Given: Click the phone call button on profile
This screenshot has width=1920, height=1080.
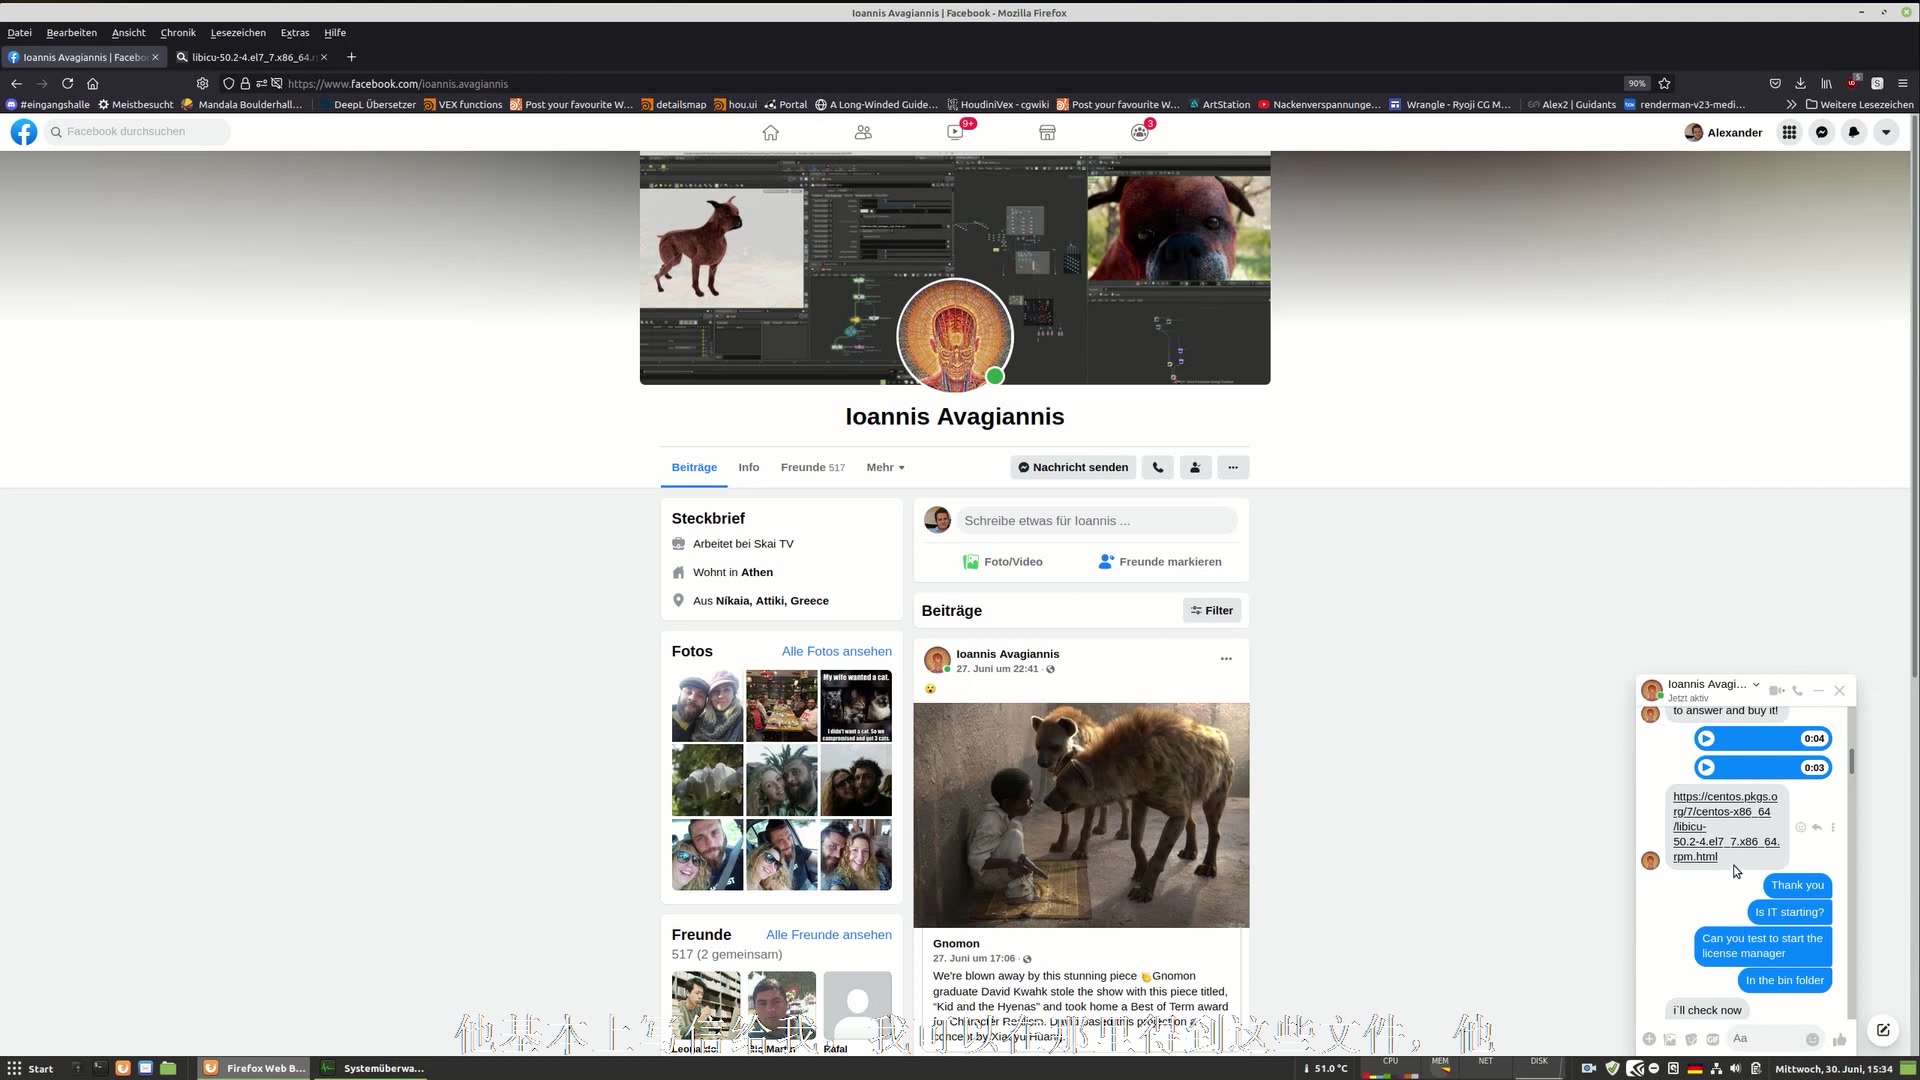Looking at the screenshot, I should 1158,467.
